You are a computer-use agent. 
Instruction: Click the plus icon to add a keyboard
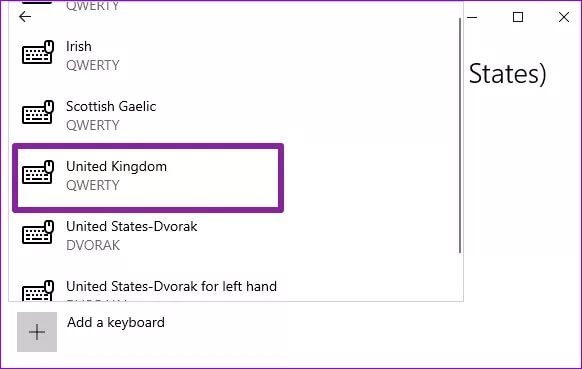click(37, 332)
